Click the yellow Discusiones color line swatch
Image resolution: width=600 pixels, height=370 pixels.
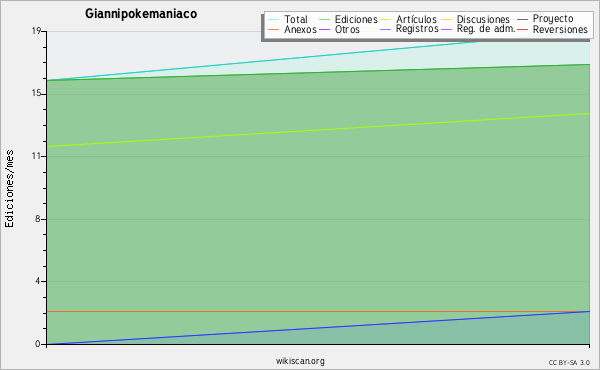click(x=447, y=19)
